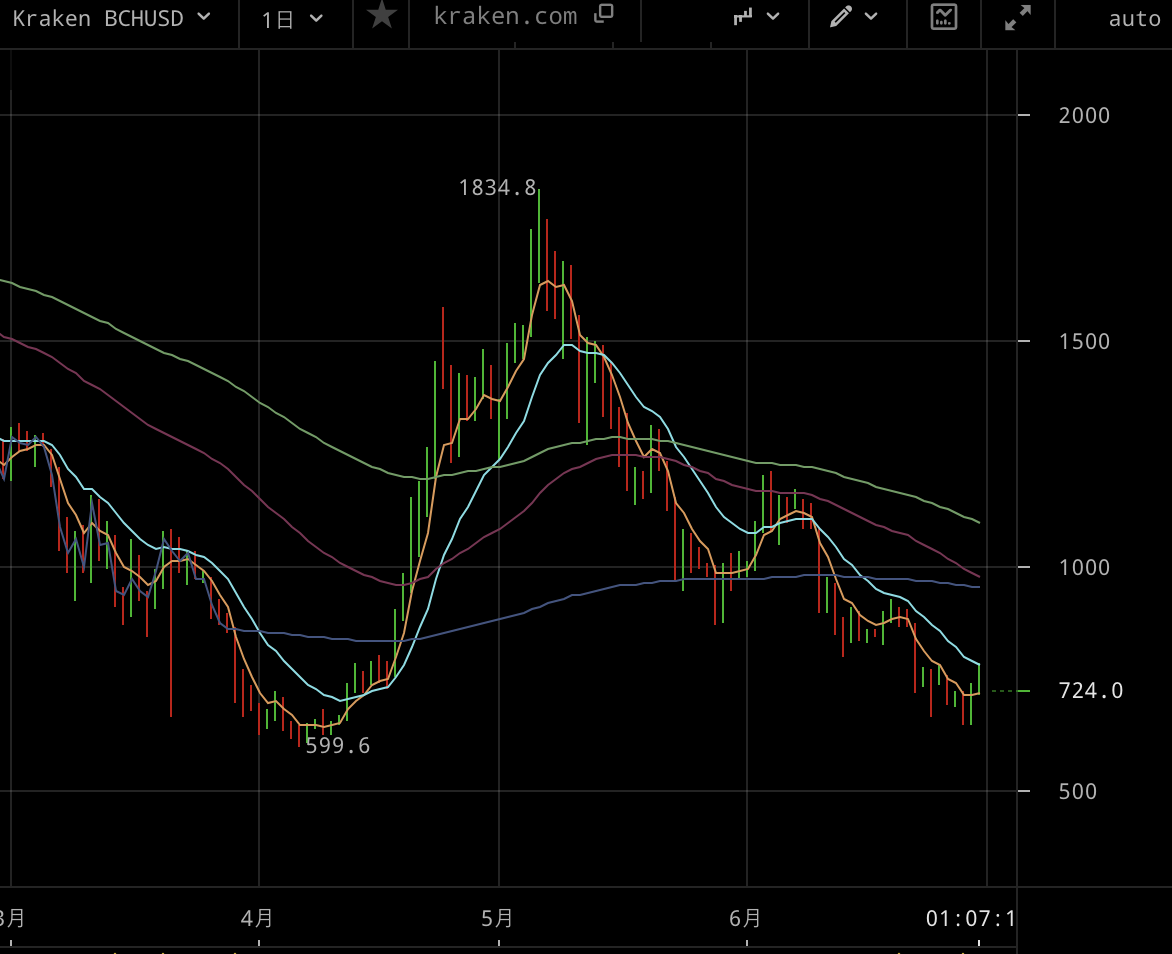Expand the chart style chevron
1172x954 pixels.
tap(774, 16)
